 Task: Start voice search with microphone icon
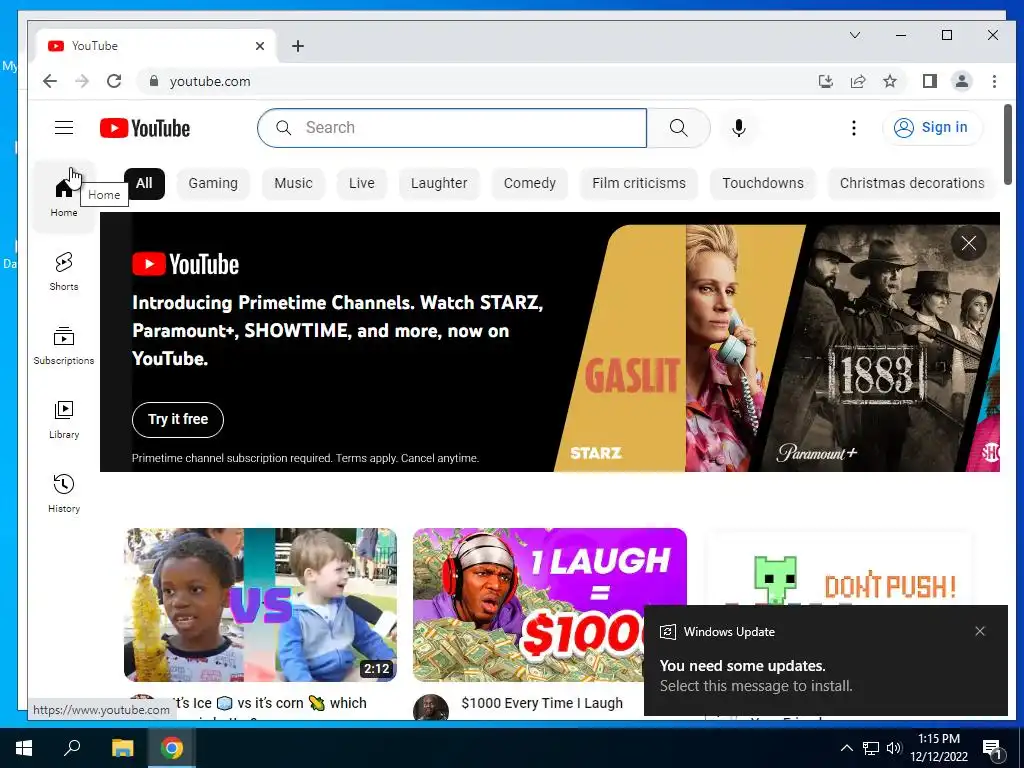tap(739, 128)
